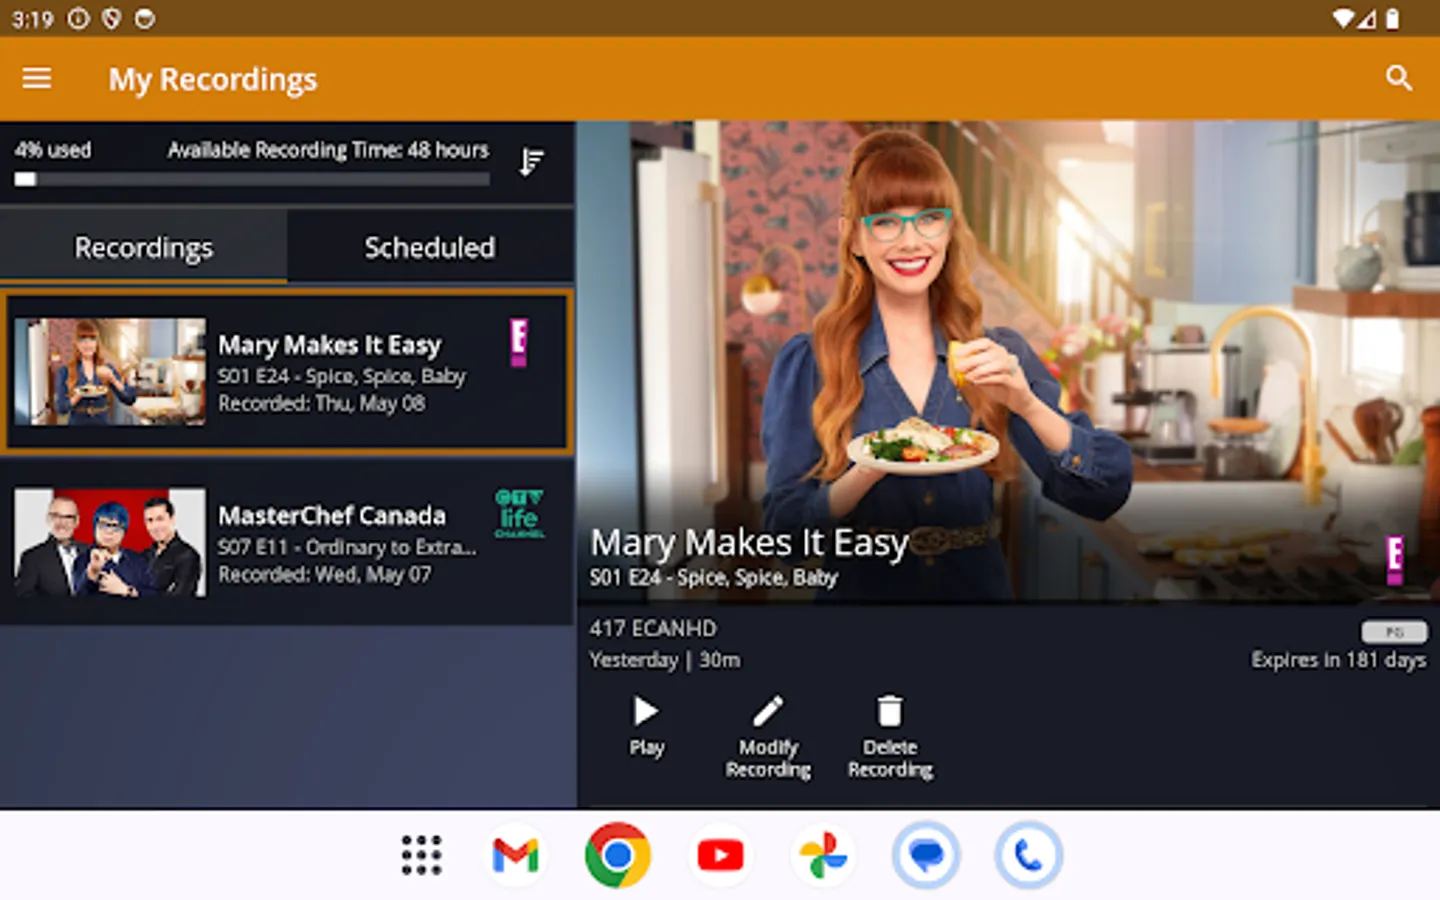1440x900 pixels.
Task: Select the Modify Recording pencil icon
Action: [x=768, y=708]
